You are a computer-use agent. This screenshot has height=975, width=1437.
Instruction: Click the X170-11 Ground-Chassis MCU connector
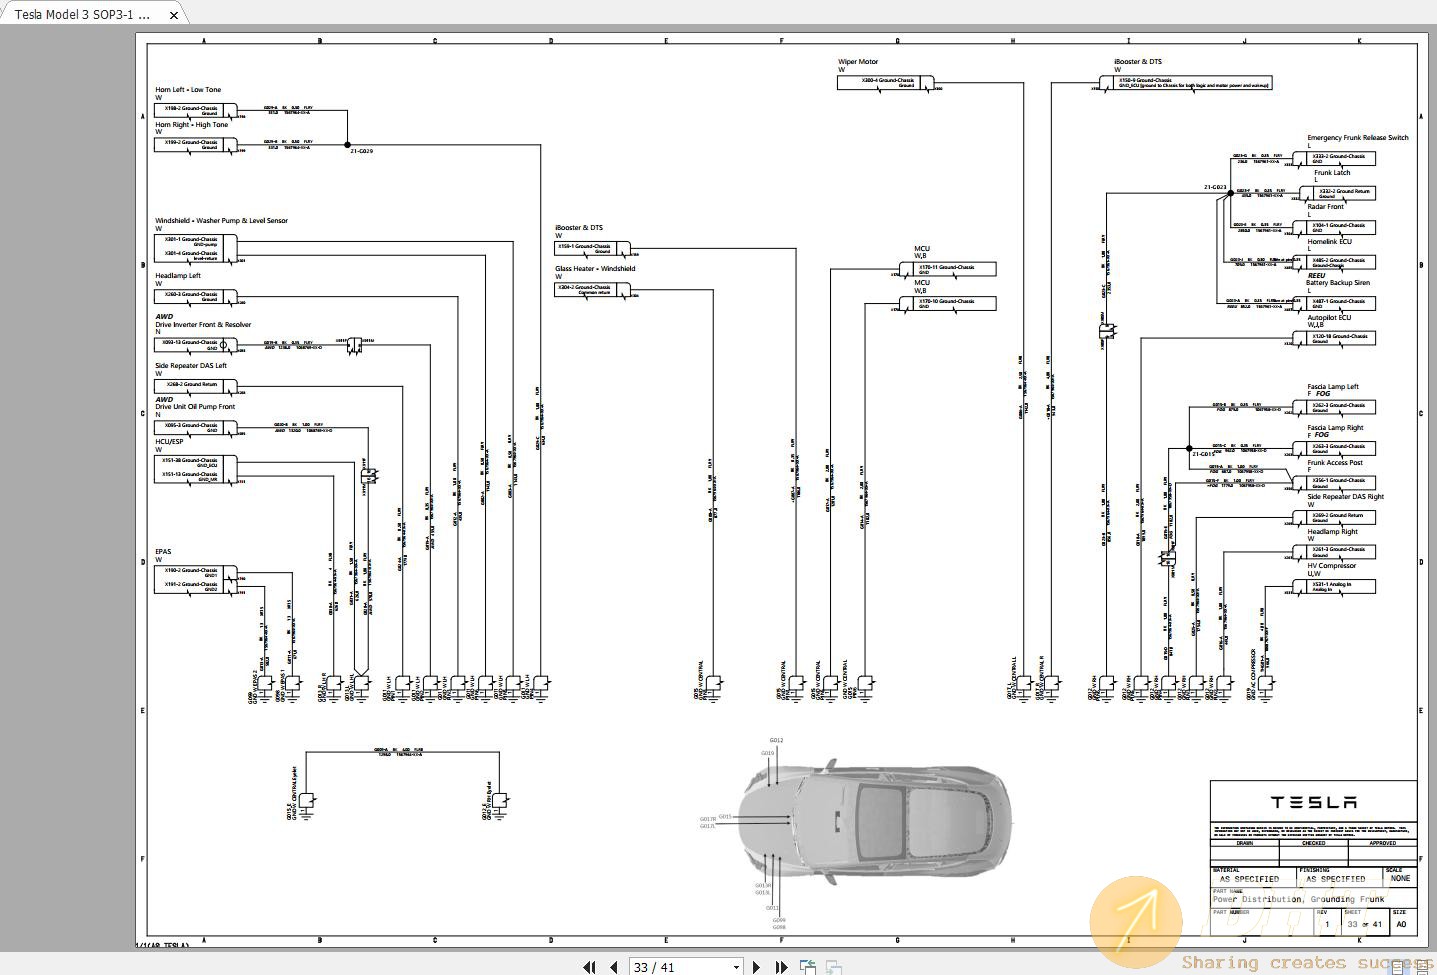point(947,269)
